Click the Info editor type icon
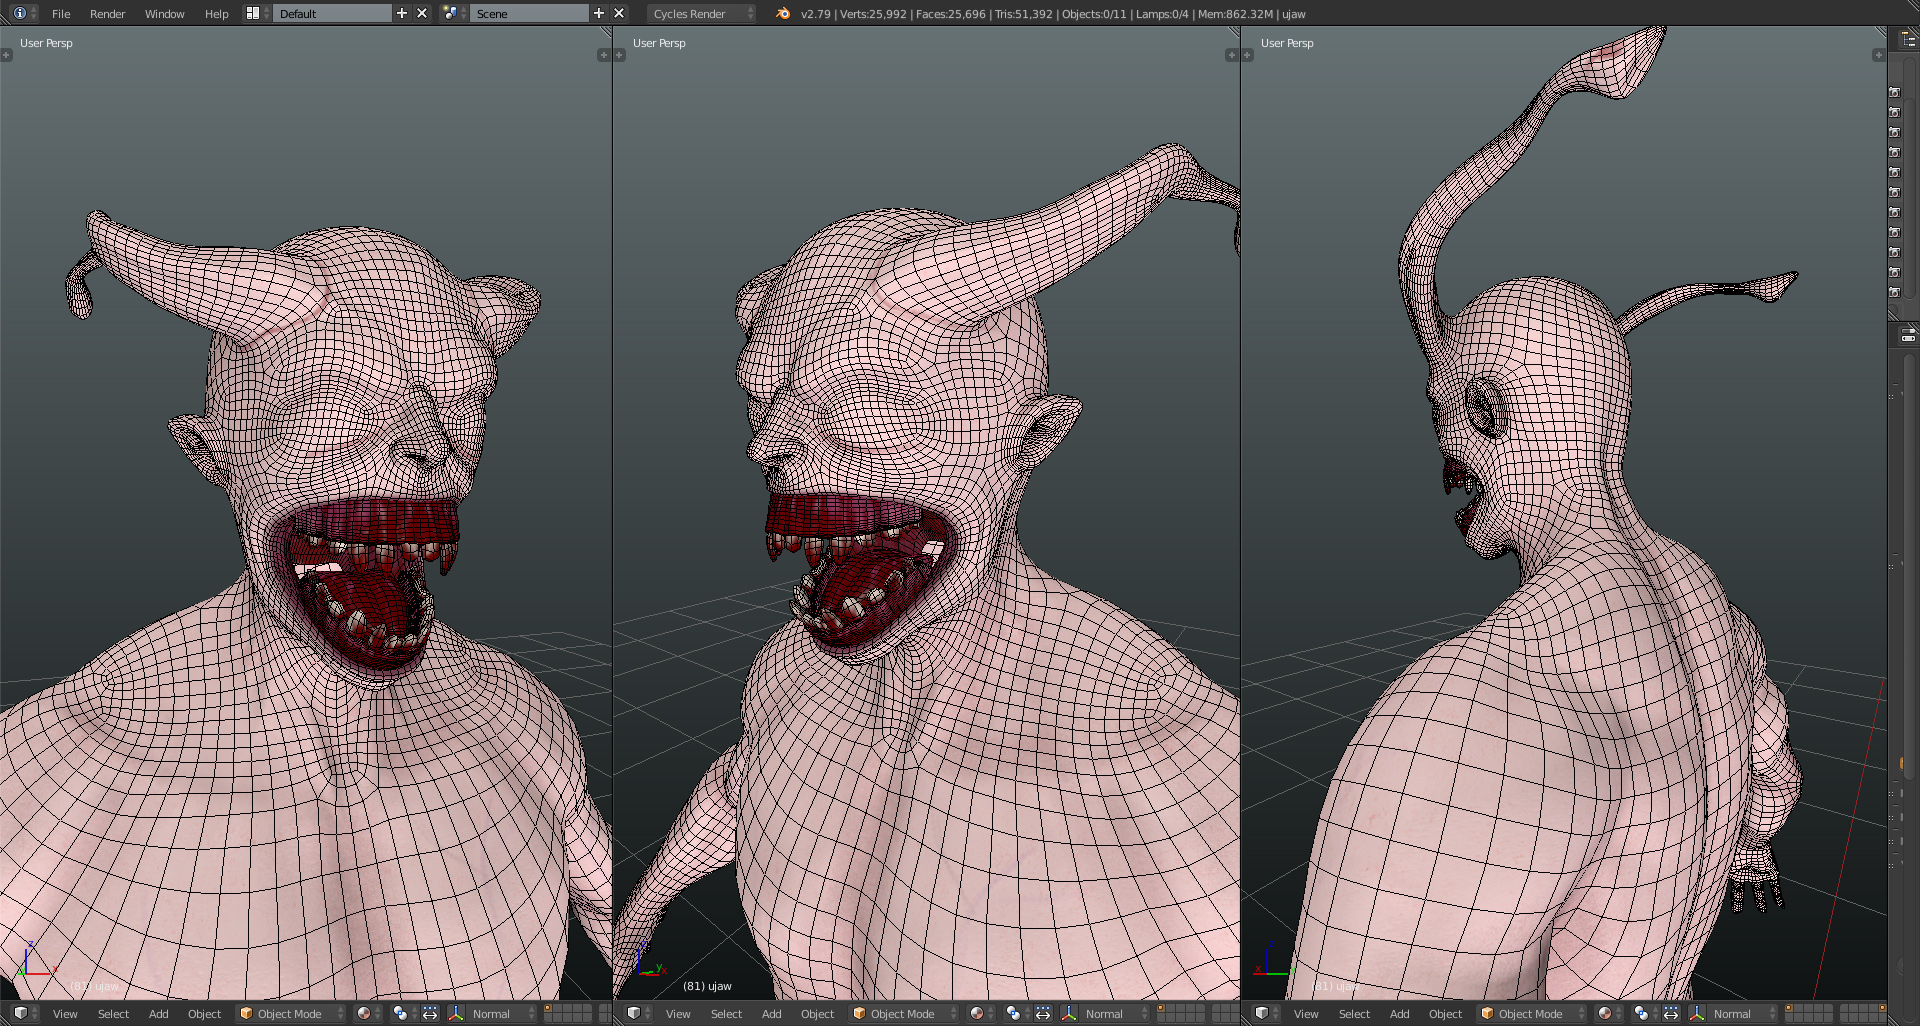The height and width of the screenshot is (1026, 1920). (19, 13)
